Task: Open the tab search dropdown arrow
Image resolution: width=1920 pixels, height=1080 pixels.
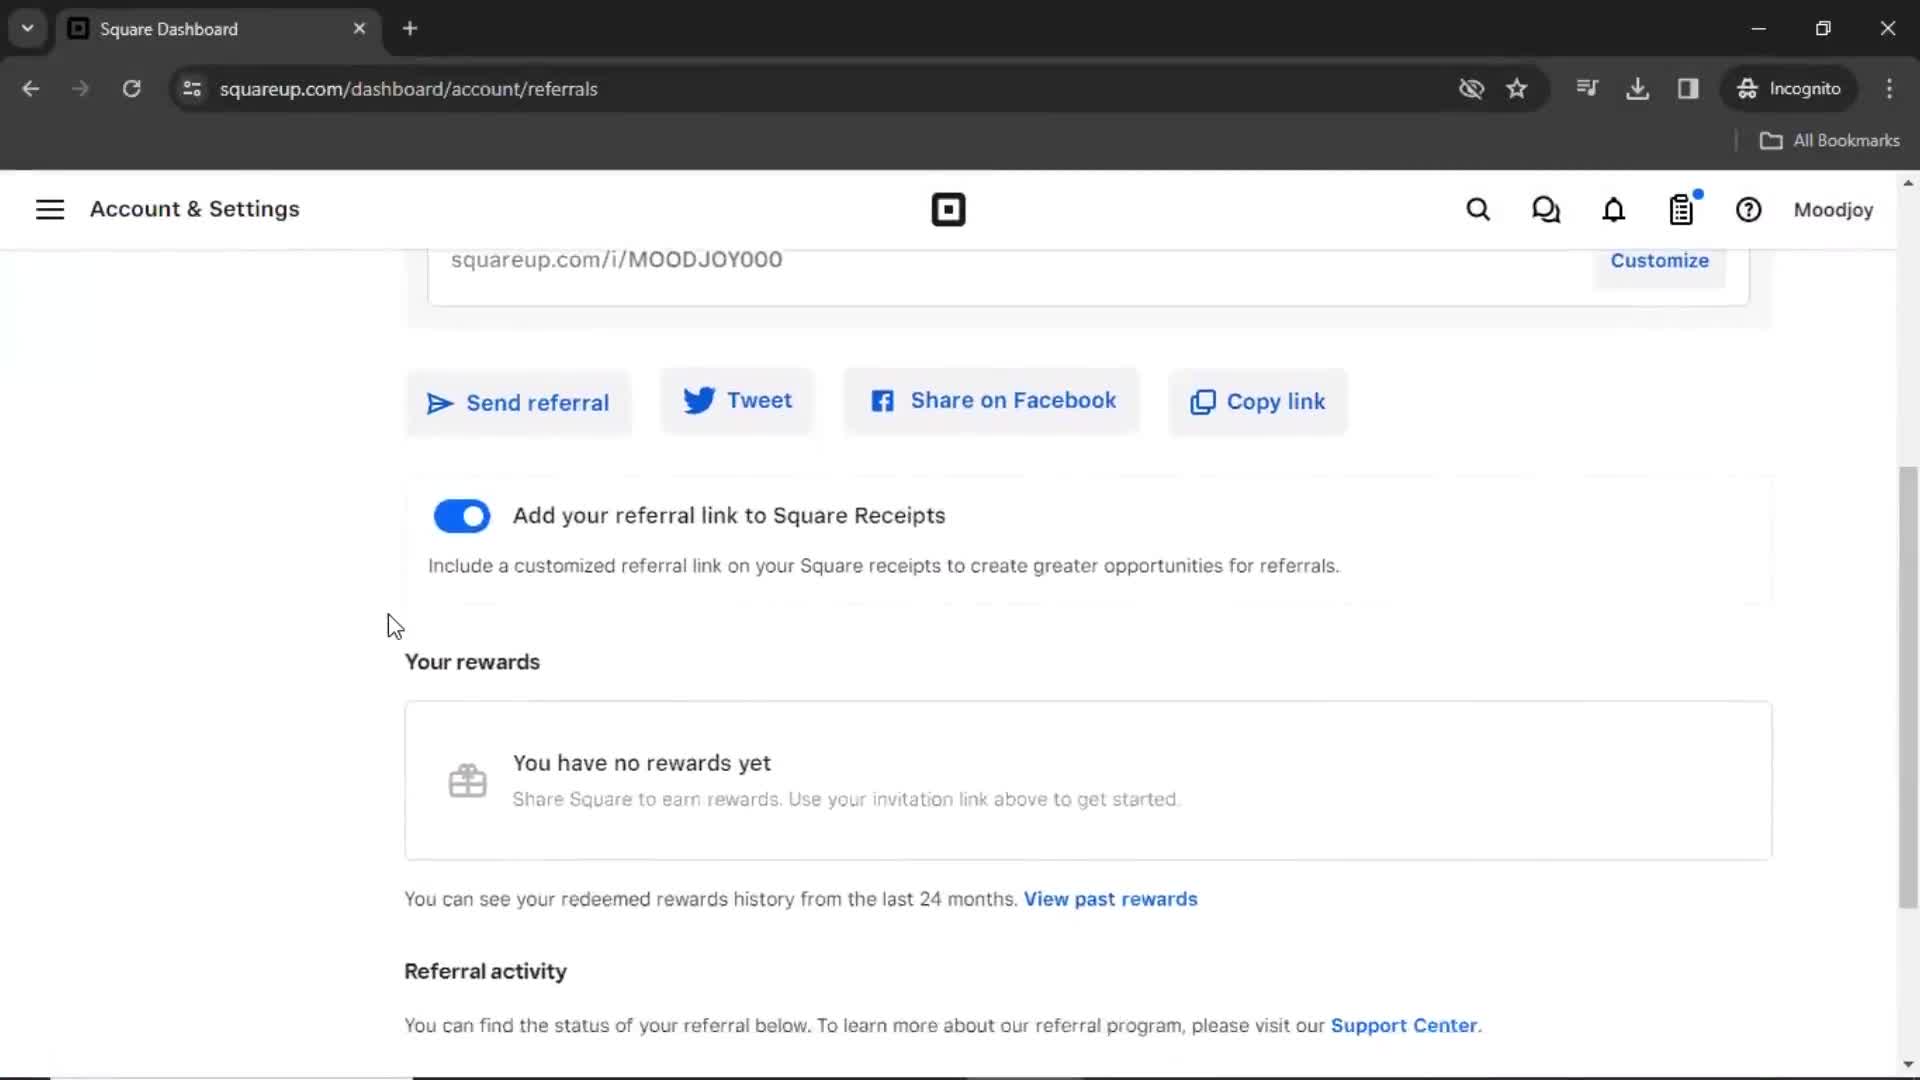Action: [x=28, y=29]
